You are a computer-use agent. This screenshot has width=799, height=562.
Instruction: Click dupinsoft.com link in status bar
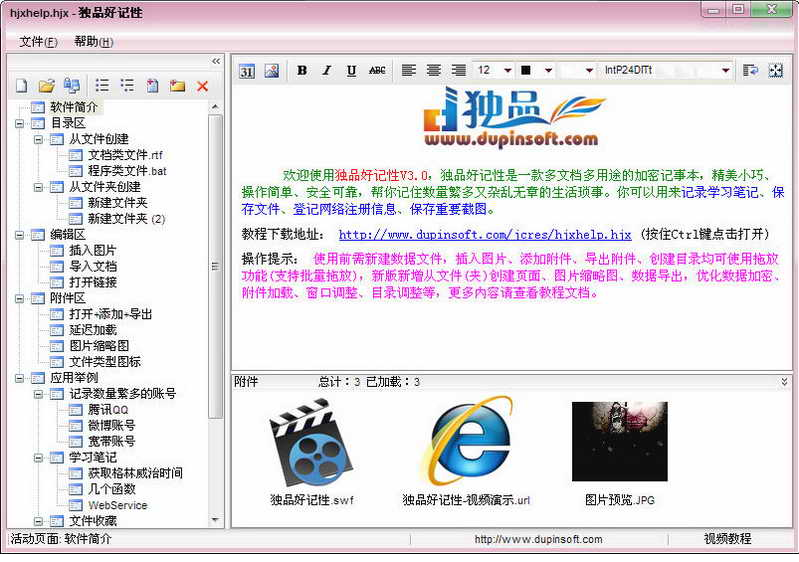click(x=538, y=539)
